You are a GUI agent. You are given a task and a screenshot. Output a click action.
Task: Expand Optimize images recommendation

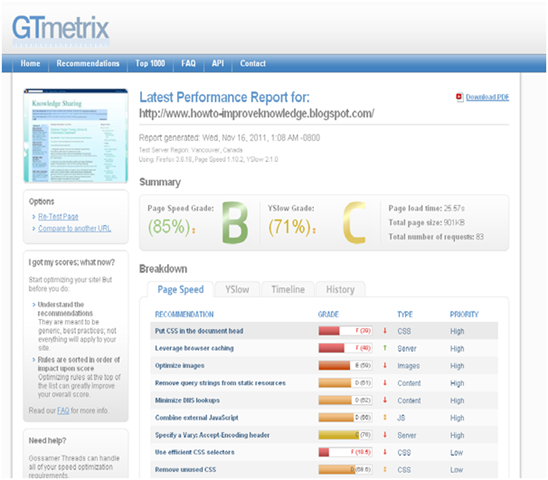click(x=180, y=366)
